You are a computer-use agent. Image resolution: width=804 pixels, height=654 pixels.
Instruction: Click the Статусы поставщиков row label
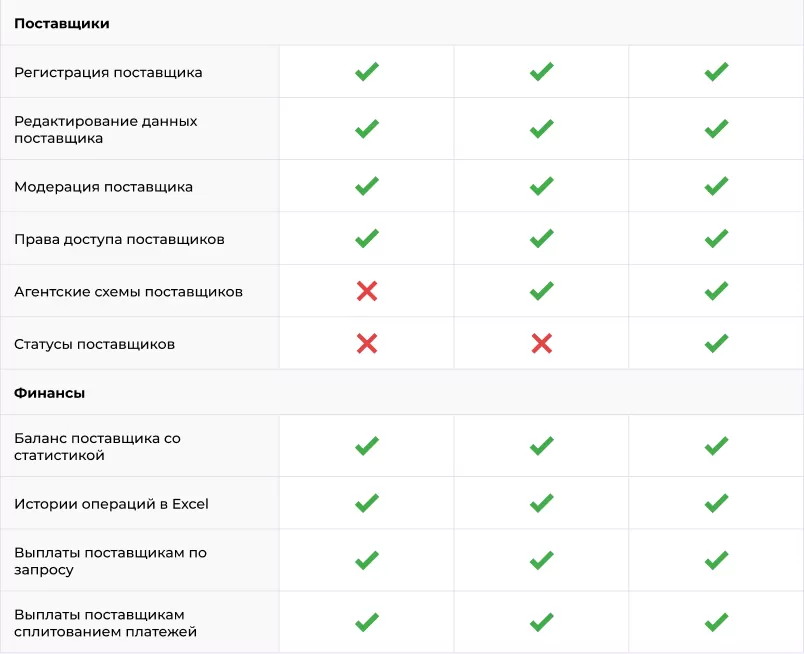(x=94, y=344)
